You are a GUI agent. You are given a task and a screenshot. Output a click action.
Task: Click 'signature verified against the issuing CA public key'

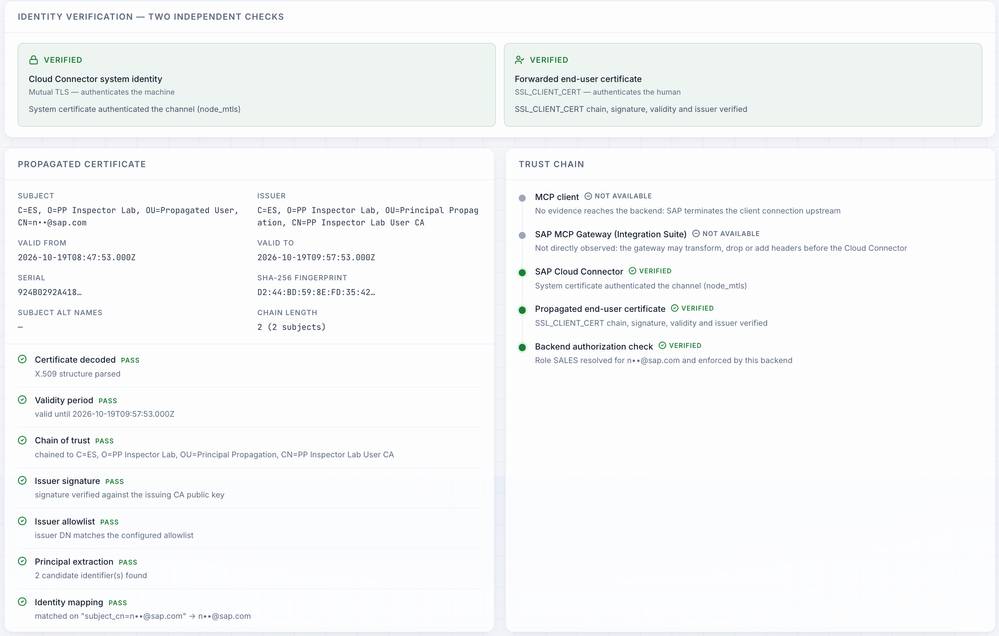(x=129, y=495)
